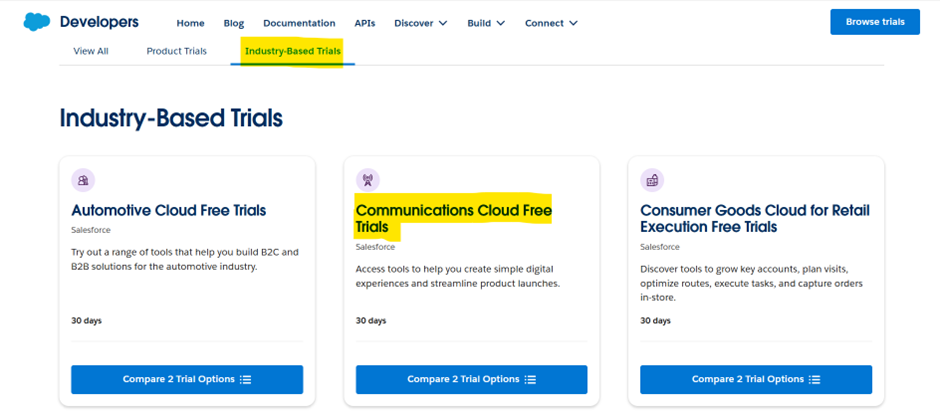Click Communications description about digital experiences

pyautogui.click(x=458, y=276)
